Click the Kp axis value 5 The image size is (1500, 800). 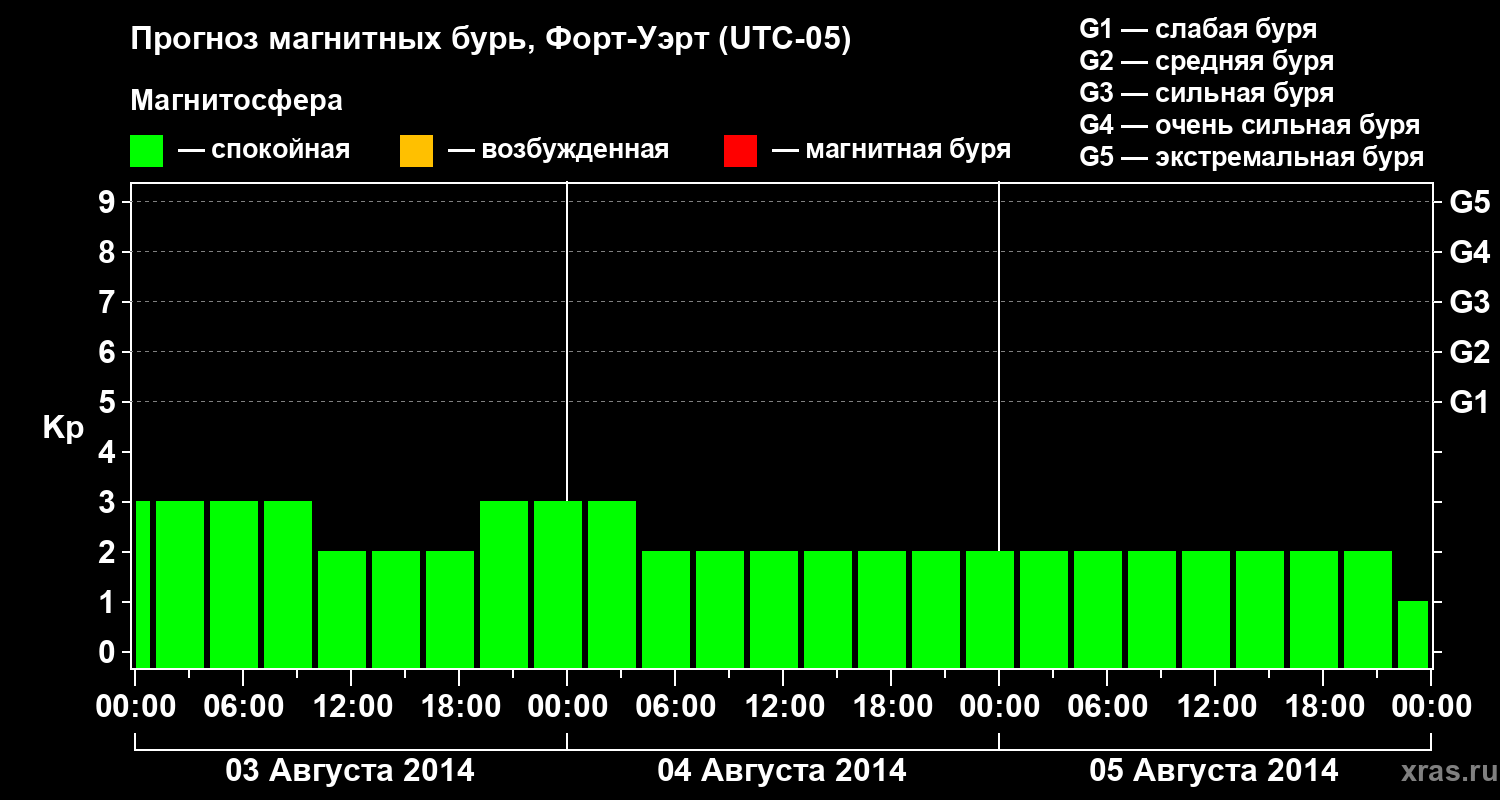109,402
